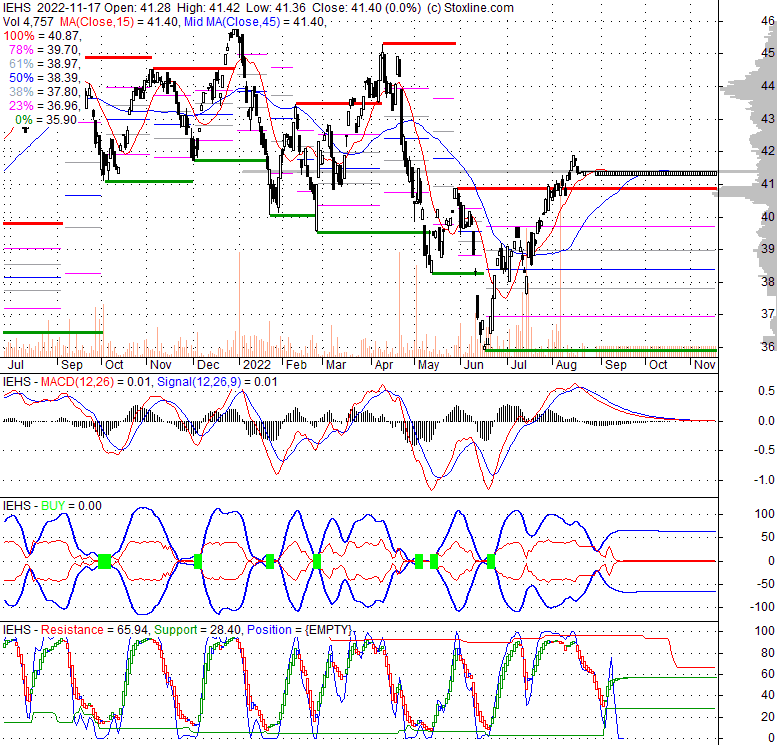
Task: Click the Vol 4,757 volume reading
Action: pos(28,22)
